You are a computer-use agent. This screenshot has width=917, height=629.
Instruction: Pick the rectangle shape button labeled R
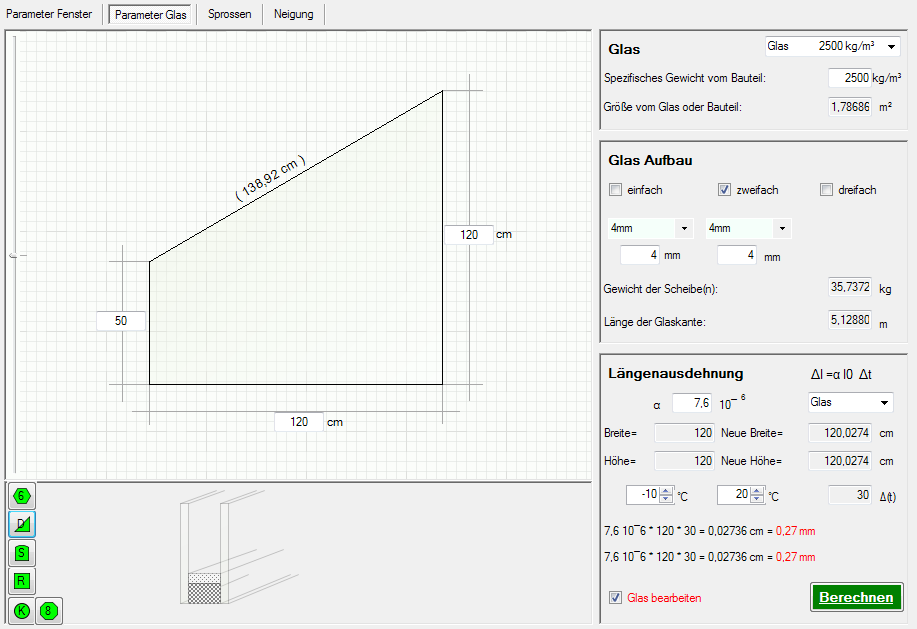pyautogui.click(x=21, y=580)
